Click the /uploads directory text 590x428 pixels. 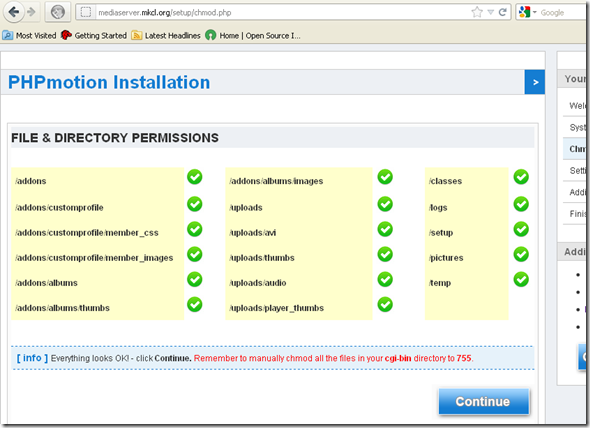click(x=246, y=207)
